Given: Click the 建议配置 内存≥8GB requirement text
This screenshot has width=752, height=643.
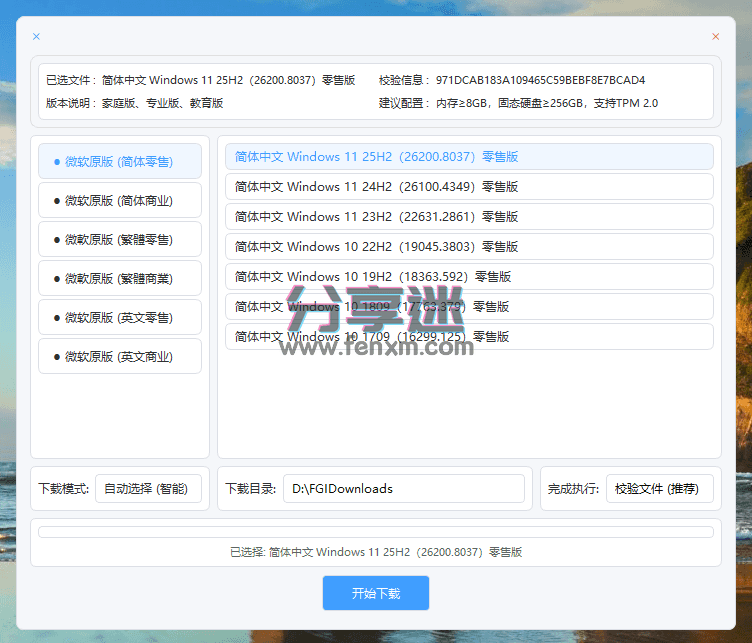Looking at the screenshot, I should (518, 103).
